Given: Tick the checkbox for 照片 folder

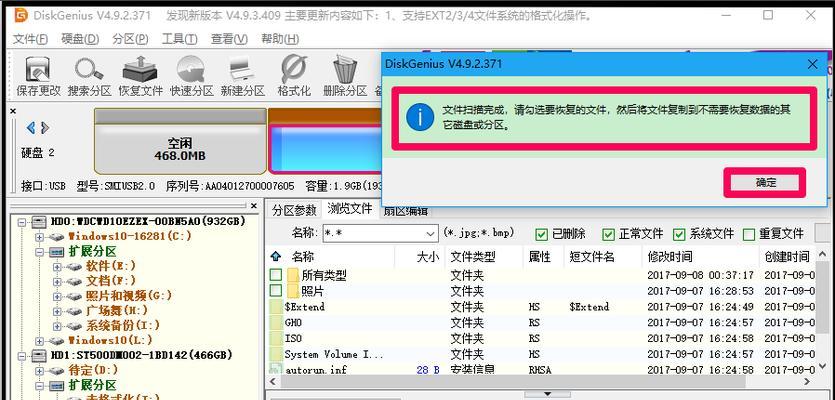Looking at the screenshot, I should pos(276,291).
